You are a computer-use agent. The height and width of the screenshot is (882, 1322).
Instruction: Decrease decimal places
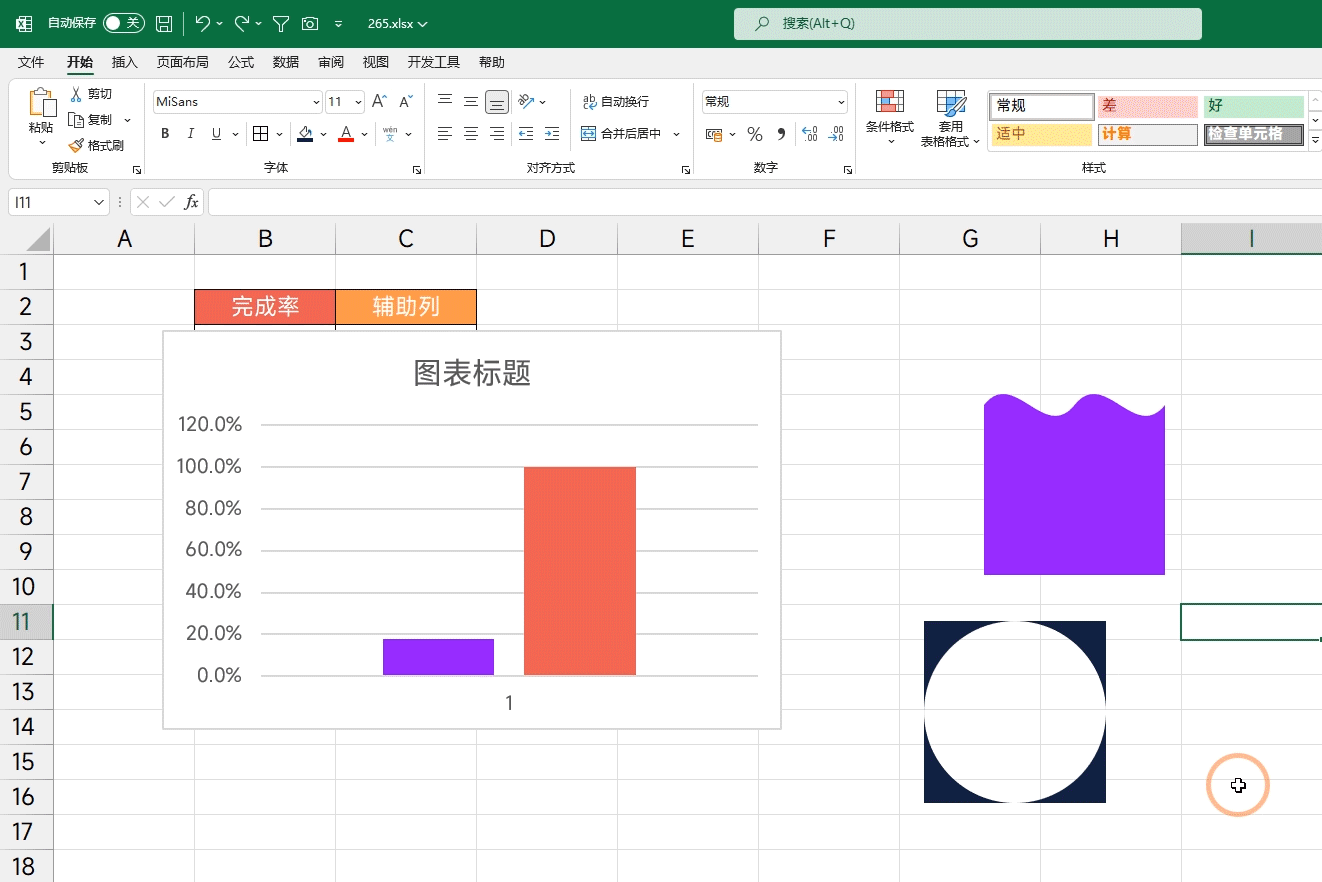click(836, 134)
